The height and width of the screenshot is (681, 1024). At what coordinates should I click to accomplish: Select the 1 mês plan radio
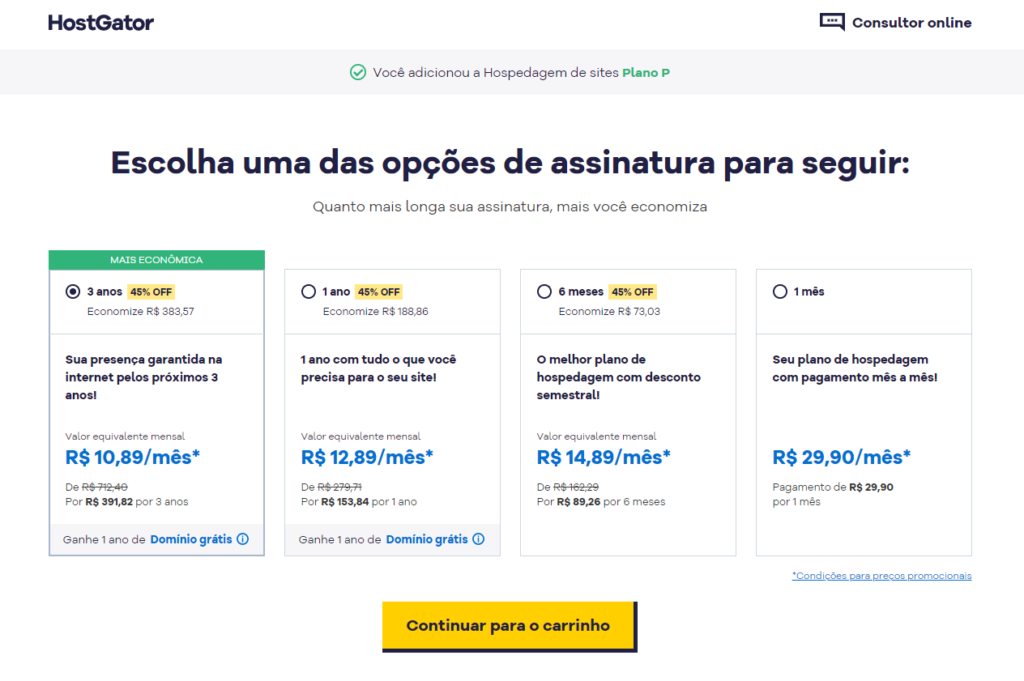coord(780,292)
